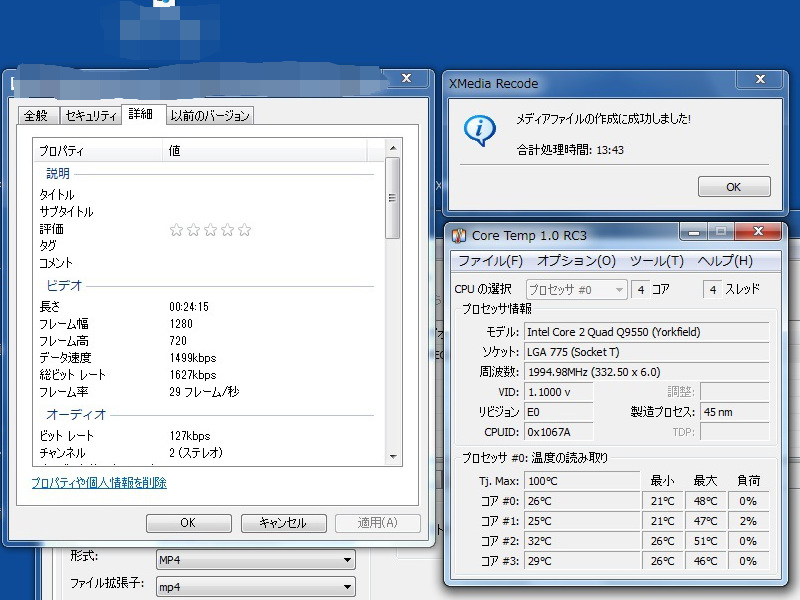Screen dimensions: 800x600
Task: Click 合計処理時間 13:43 text in XMedia Recode
Action: (570, 150)
